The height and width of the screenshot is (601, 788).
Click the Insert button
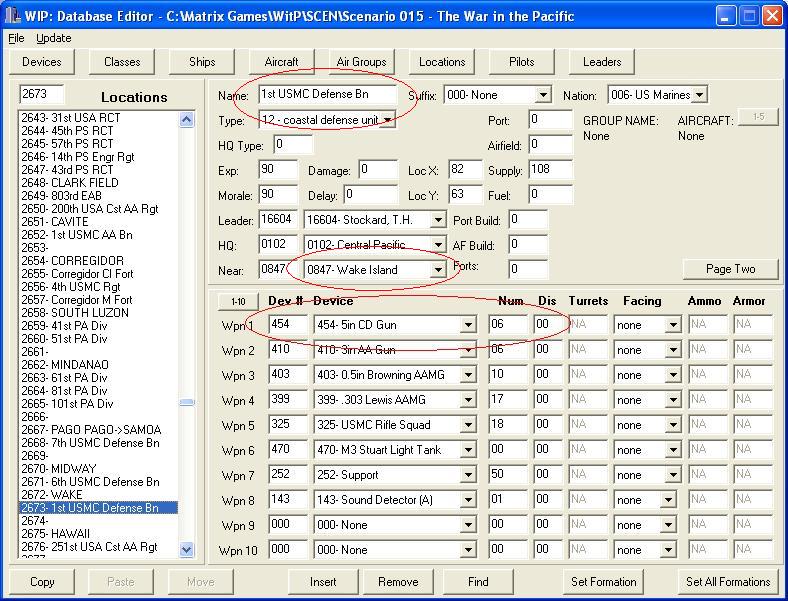(323, 582)
